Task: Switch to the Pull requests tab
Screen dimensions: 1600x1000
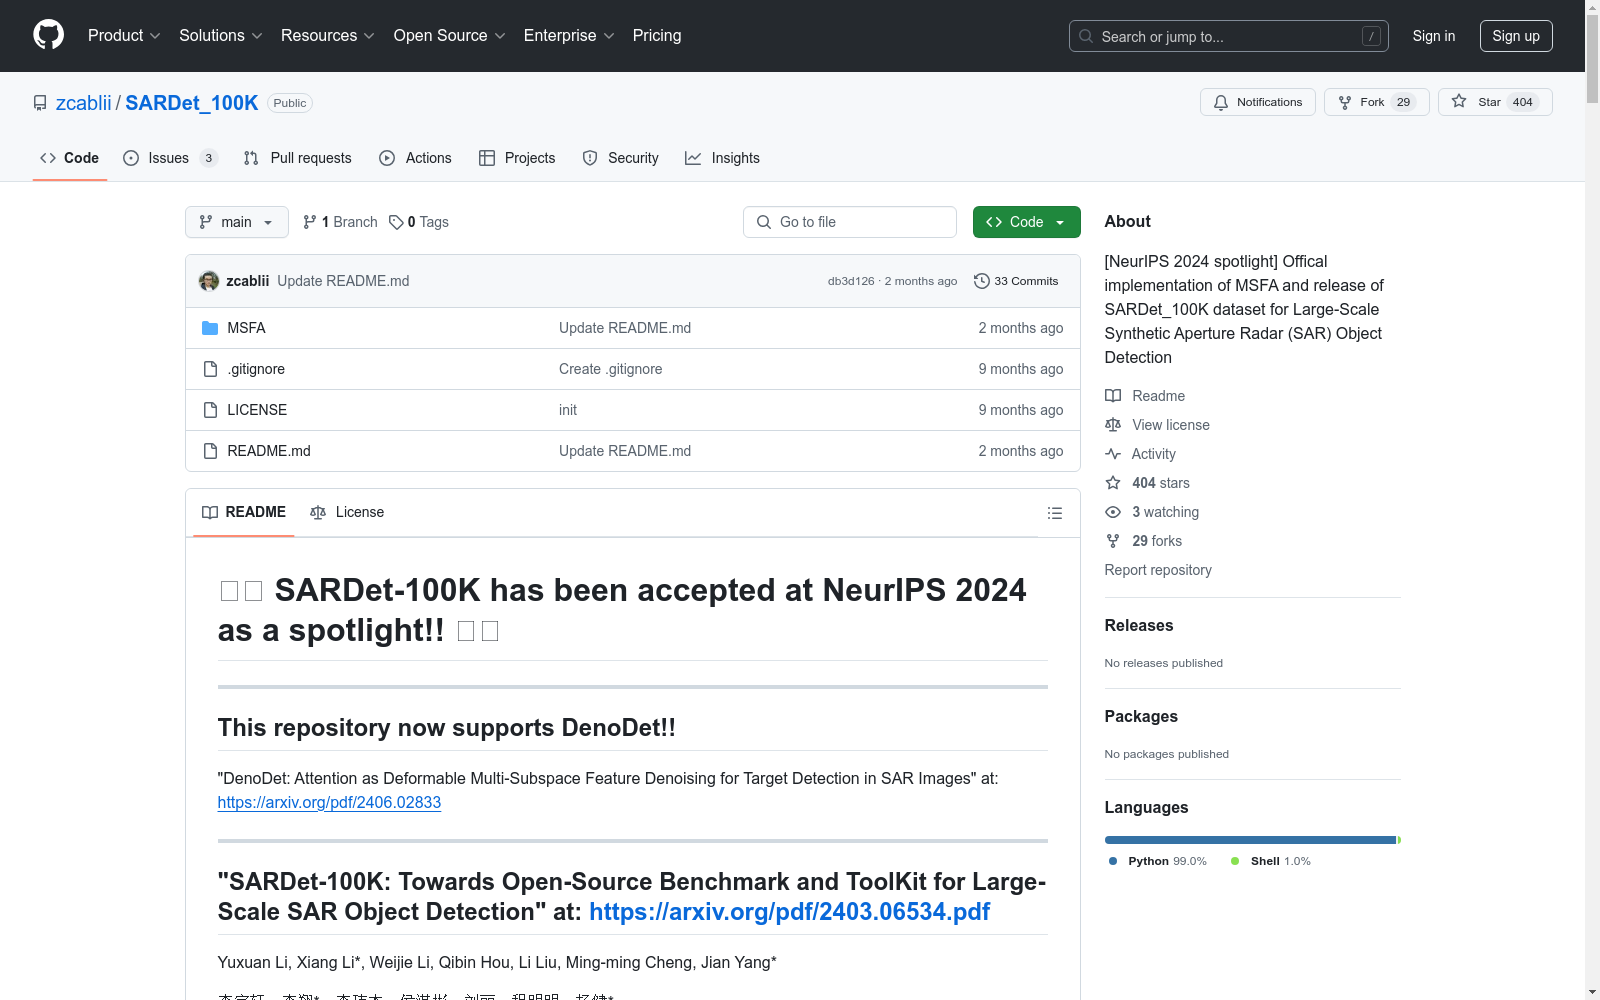Action: 298,158
